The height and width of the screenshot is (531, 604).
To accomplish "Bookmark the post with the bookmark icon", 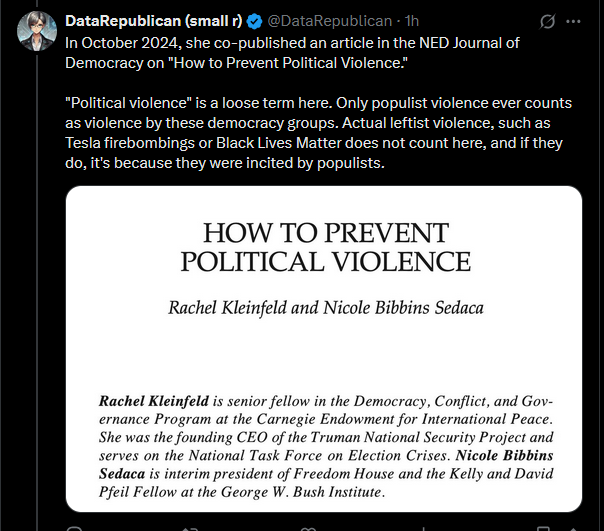I will [x=543, y=528].
